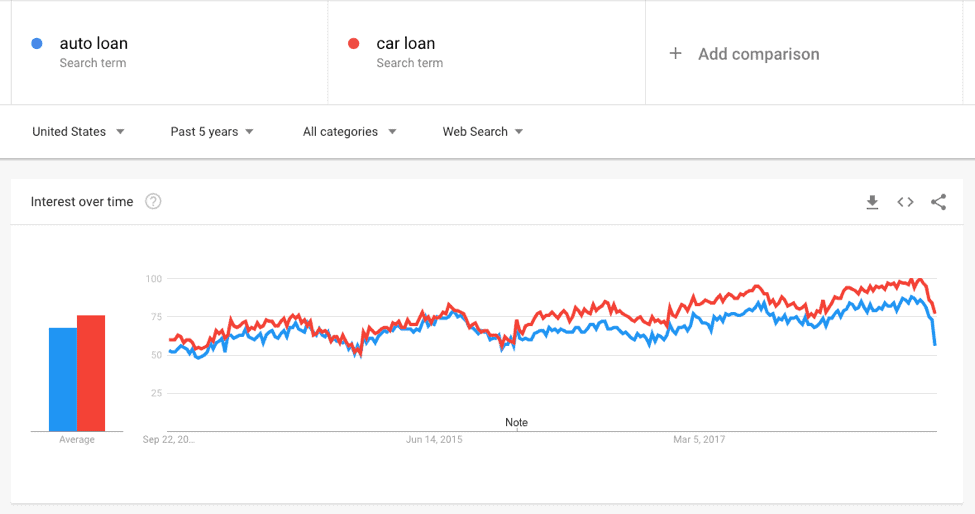The width and height of the screenshot is (975, 514).
Task: Click the red dot next to car loan
Action: coord(354,44)
